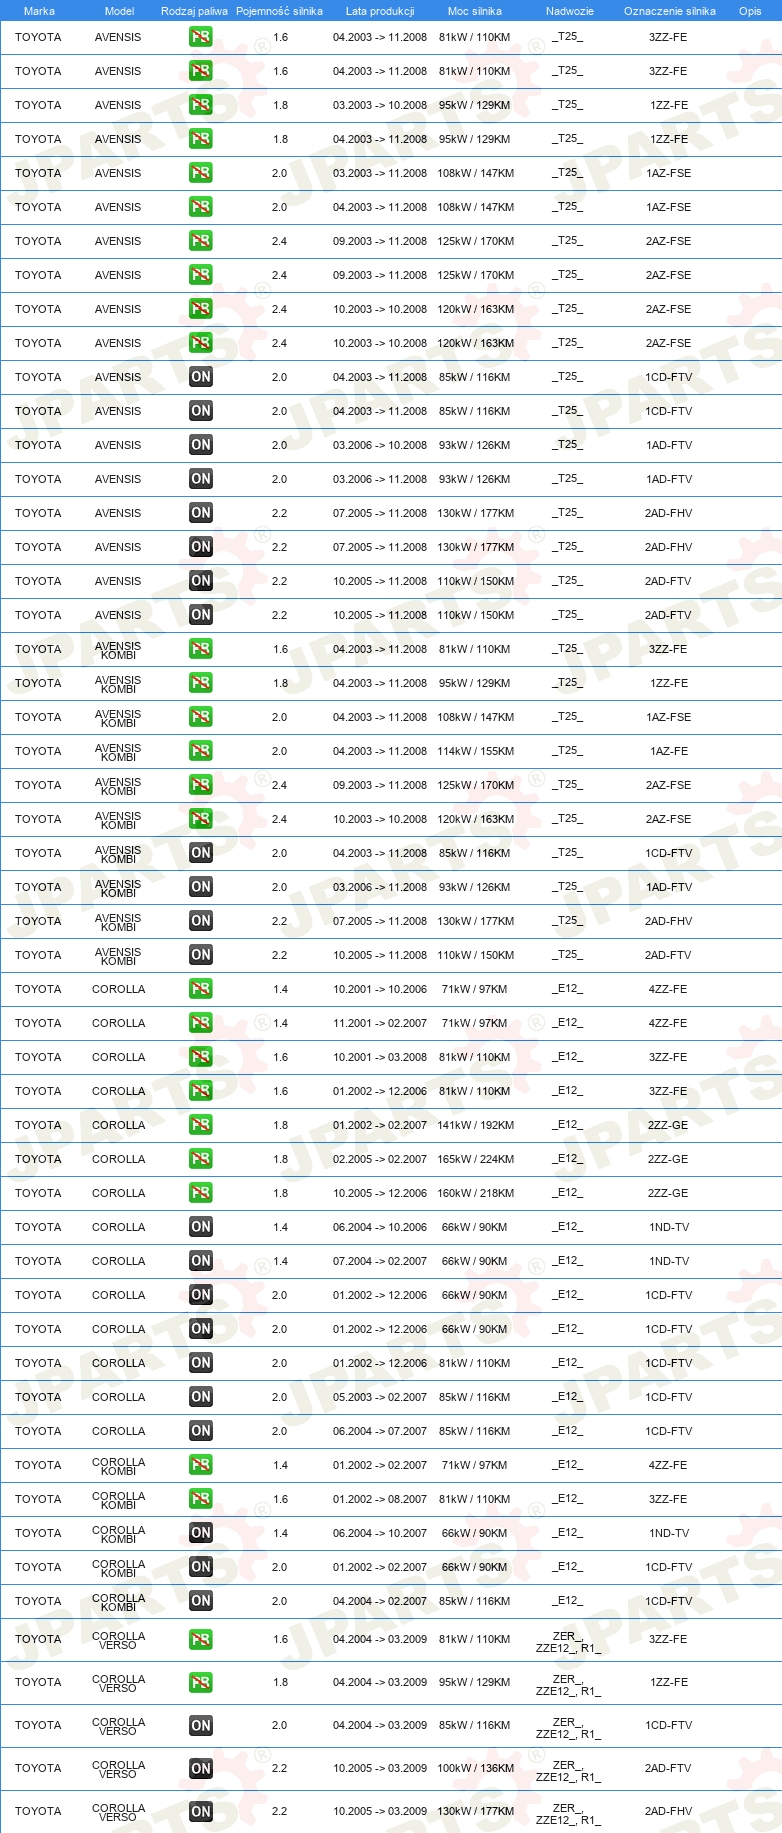Click diesel ON icon for Corolla Kombi 2.0 66kW row
The width and height of the screenshot is (782, 1833).
[x=201, y=1567]
